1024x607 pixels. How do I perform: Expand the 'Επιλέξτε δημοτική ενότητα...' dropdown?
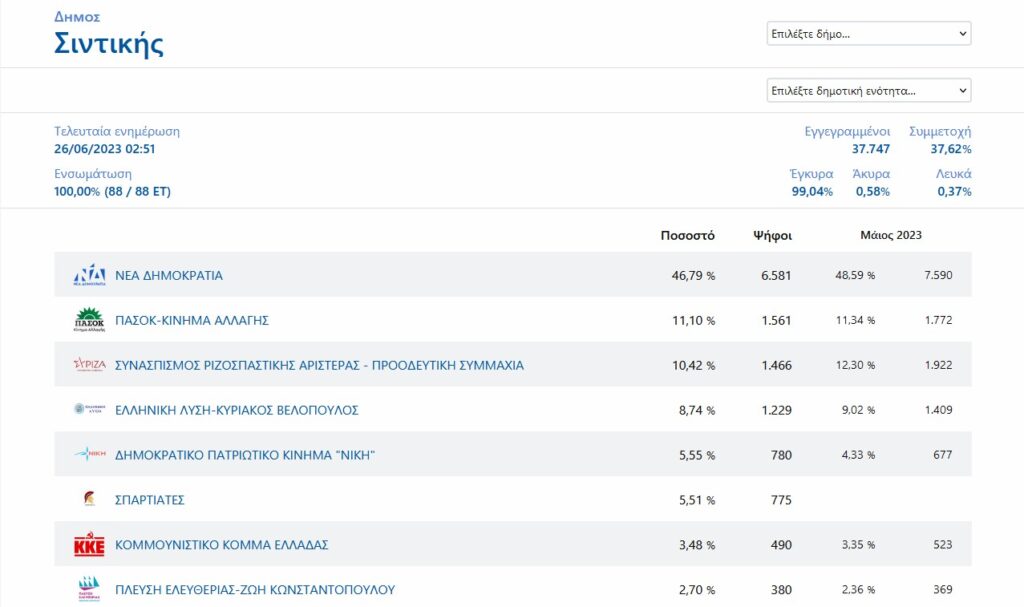(868, 91)
